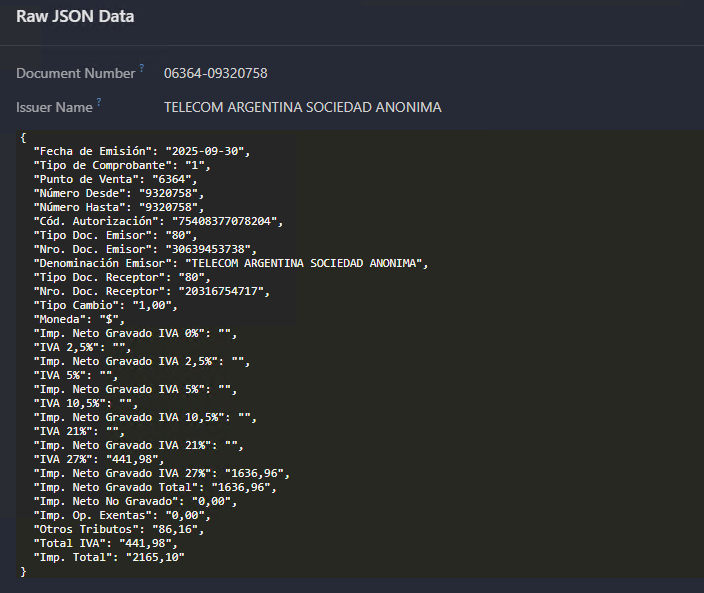Click the help icon beside Issuer Name

pyautogui.click(x=99, y=103)
